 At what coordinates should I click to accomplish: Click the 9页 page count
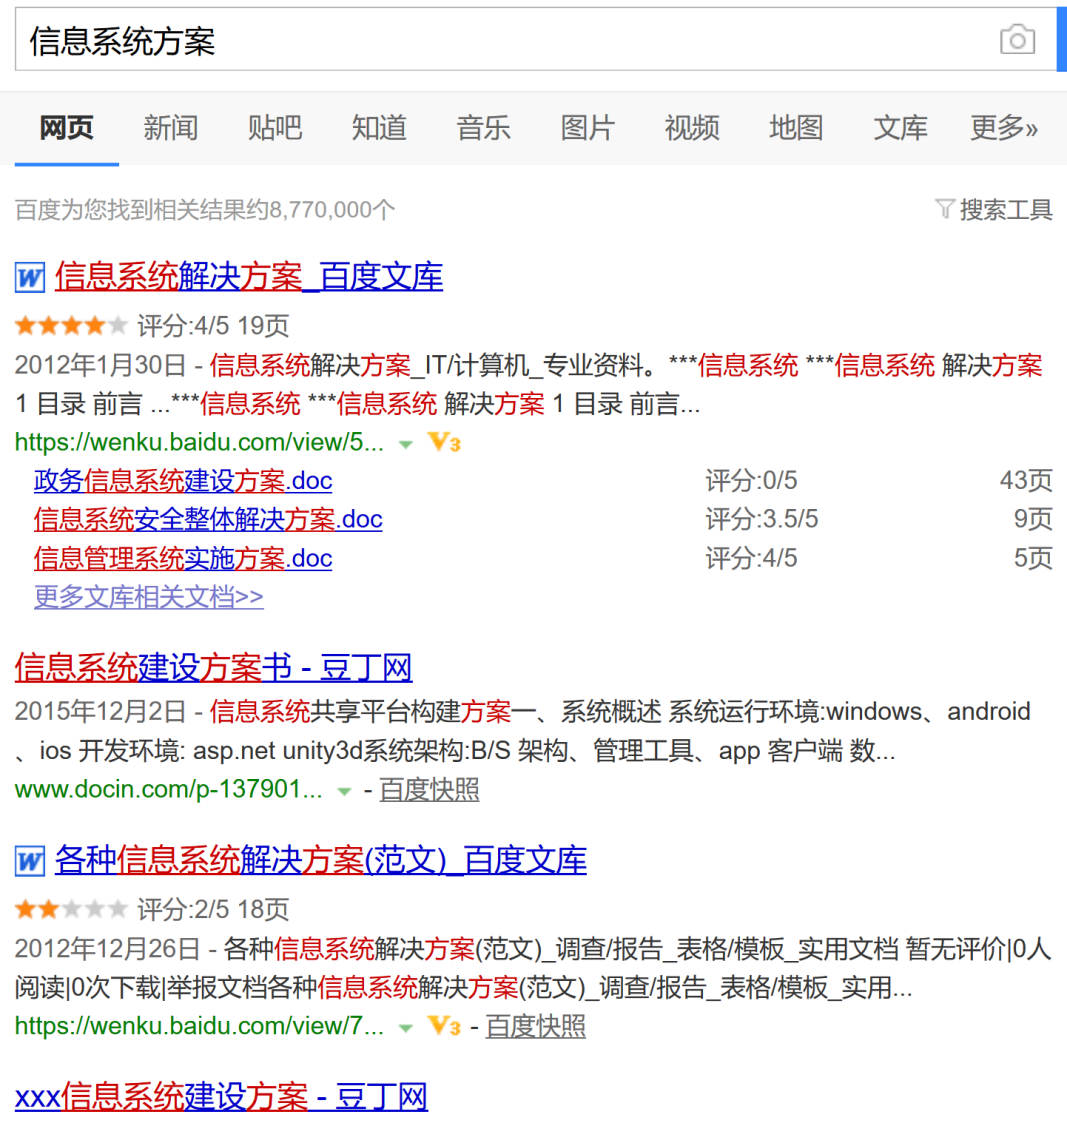coord(1033,519)
